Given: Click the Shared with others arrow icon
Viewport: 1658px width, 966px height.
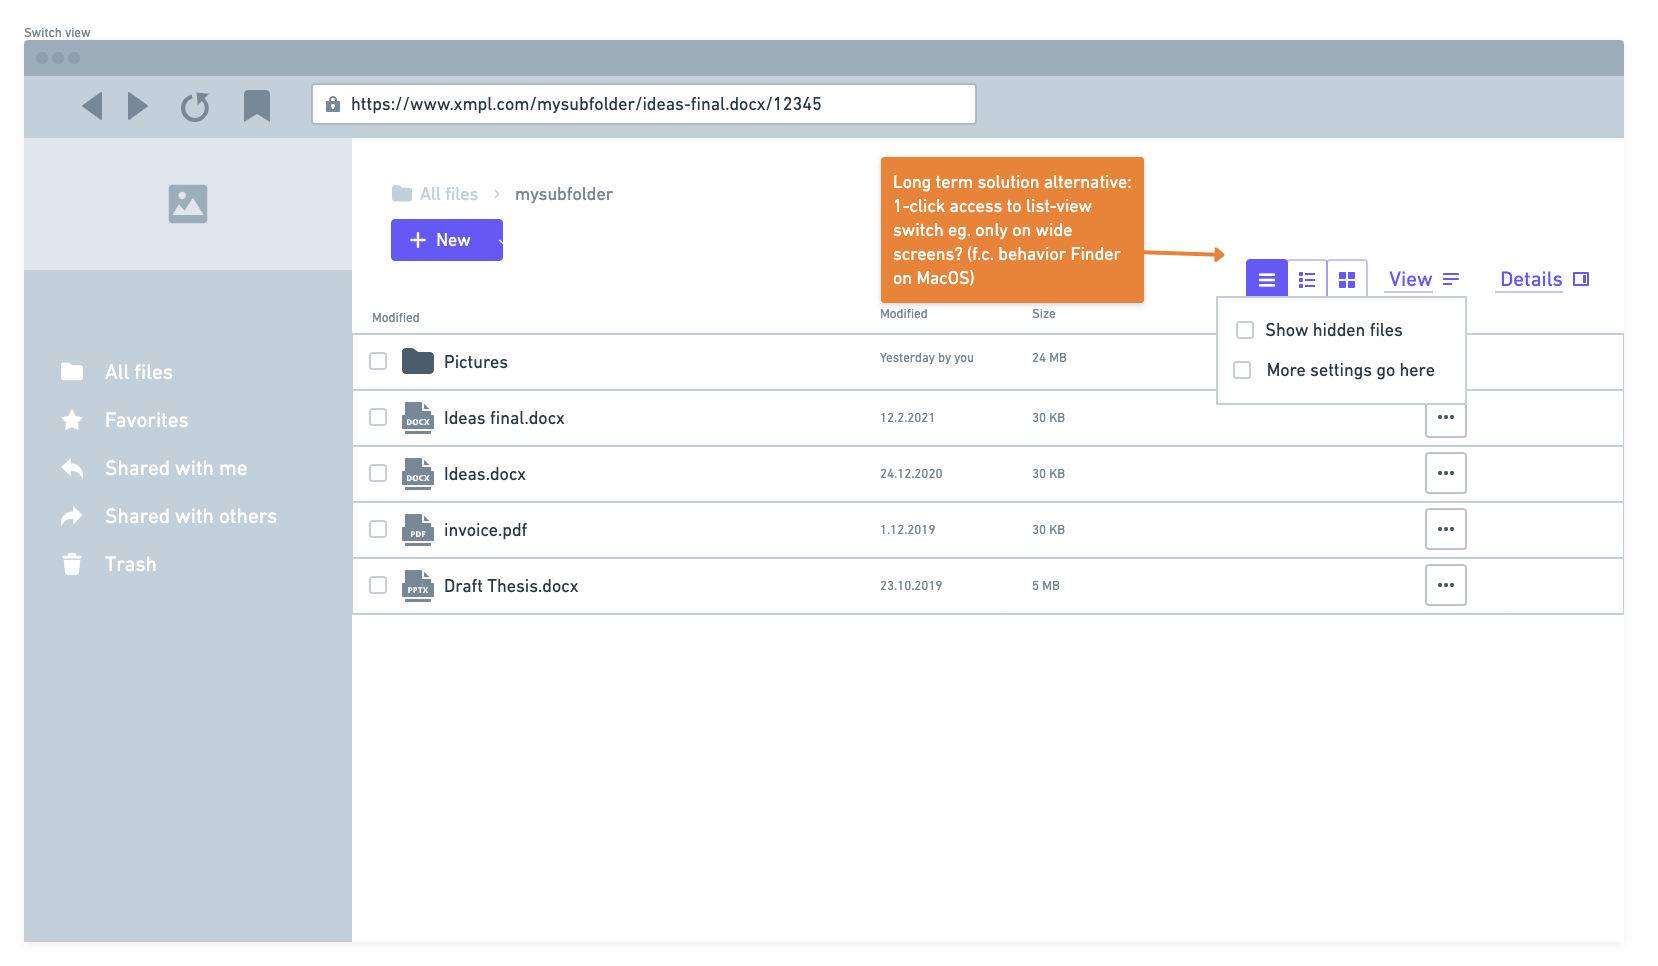Looking at the screenshot, I should [x=72, y=516].
